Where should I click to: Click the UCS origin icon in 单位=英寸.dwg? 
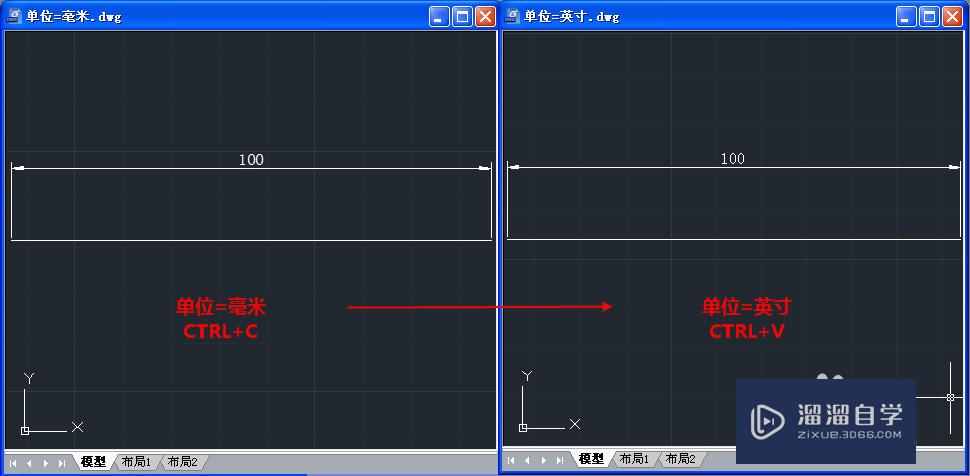tap(523, 428)
